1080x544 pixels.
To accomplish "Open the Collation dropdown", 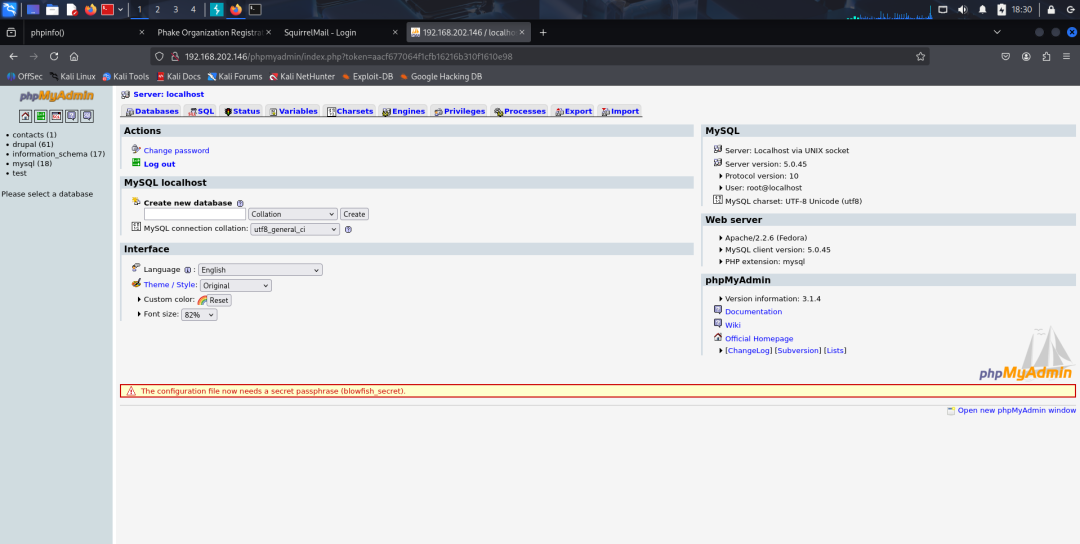I will (x=293, y=214).
